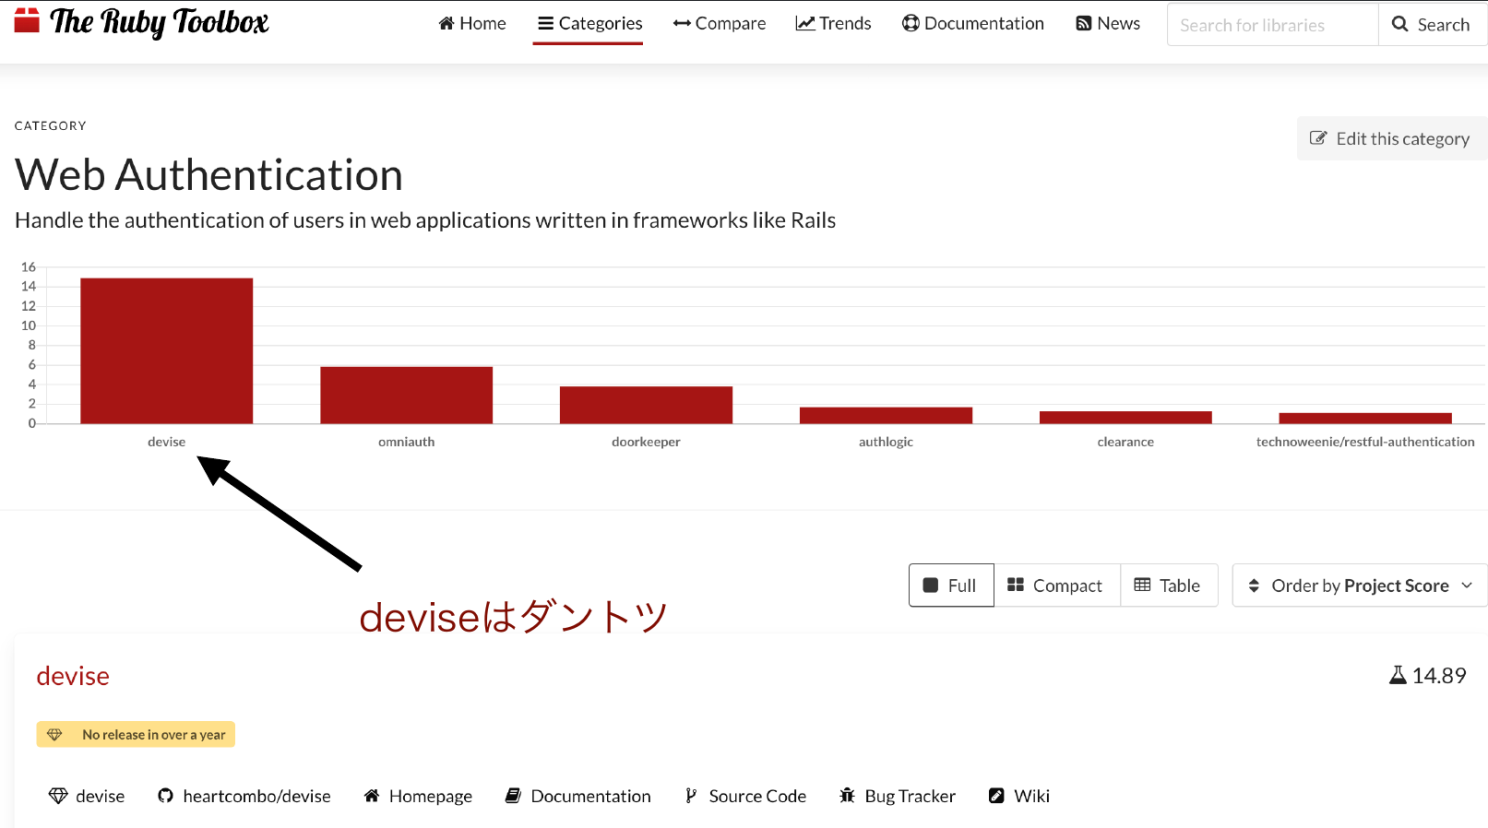This screenshot has height=828, width=1488.
Task: Switch to Compact display mode
Action: pyautogui.click(x=1055, y=585)
